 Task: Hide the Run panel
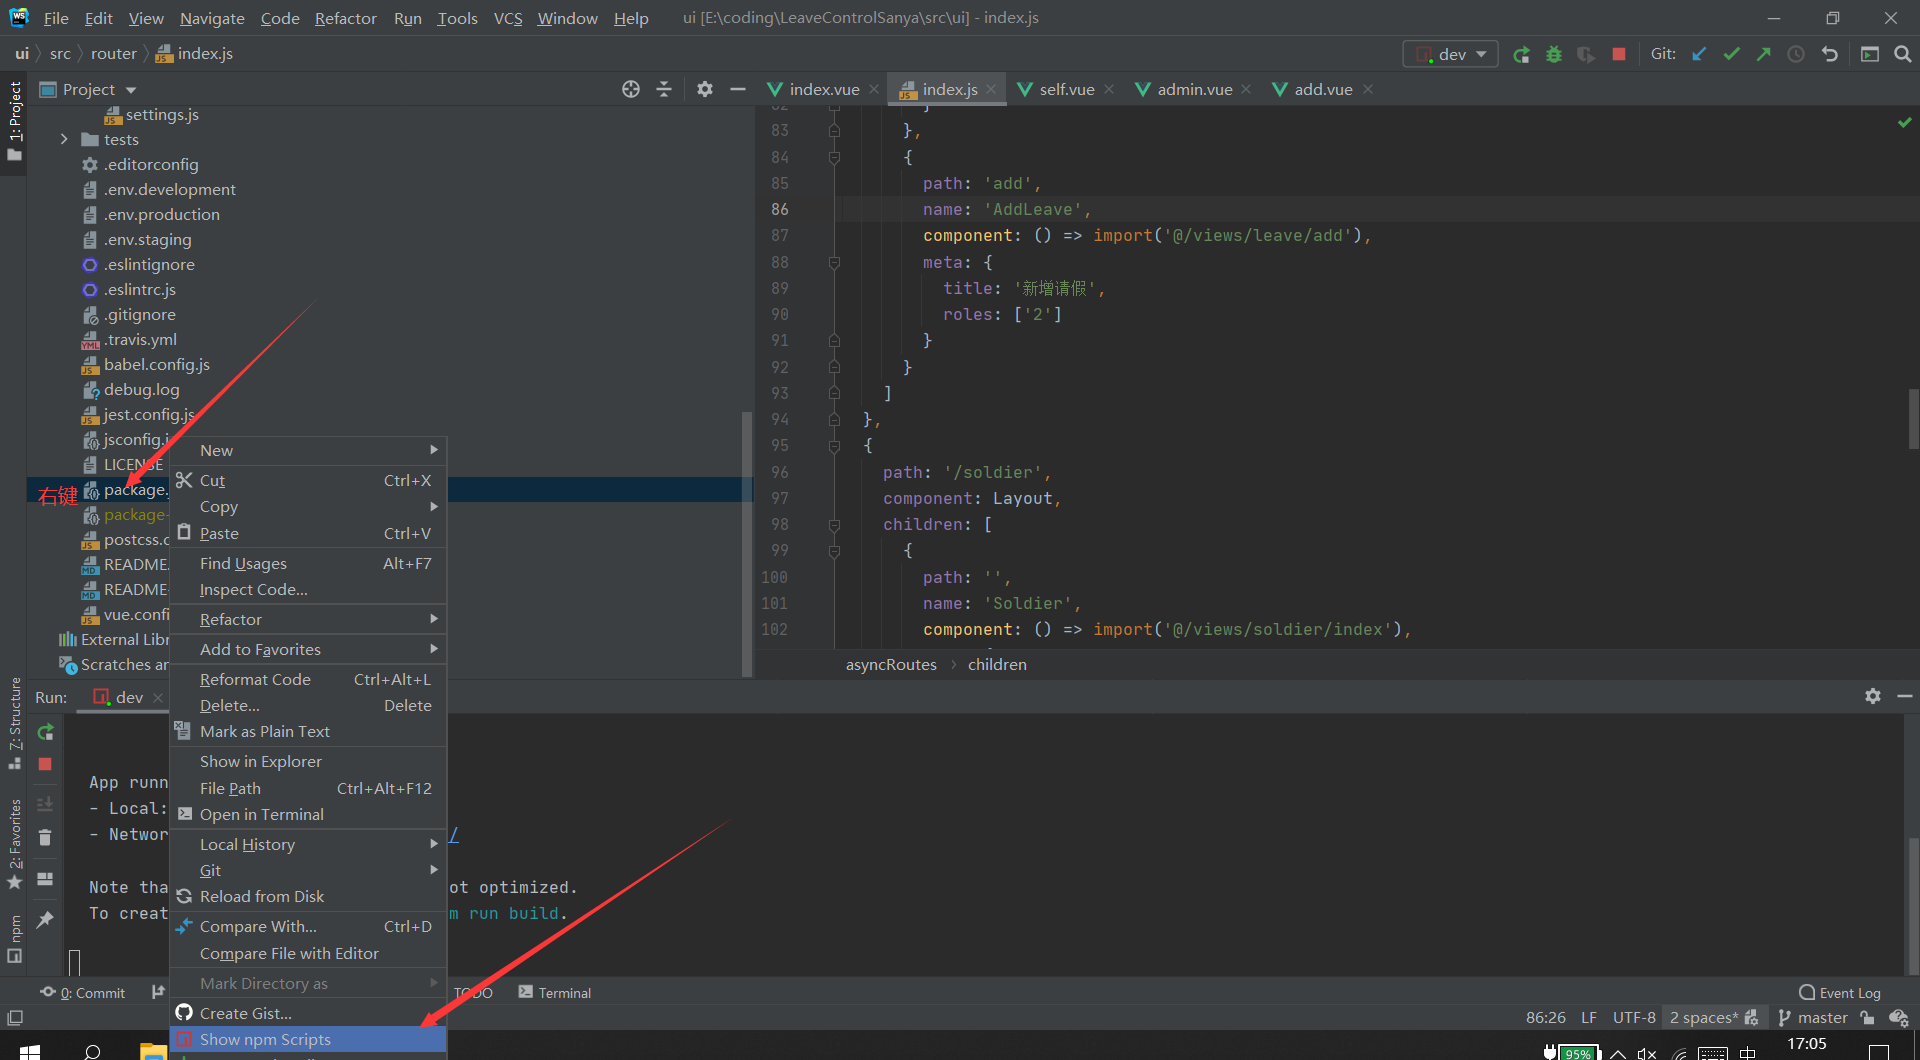(x=1905, y=696)
